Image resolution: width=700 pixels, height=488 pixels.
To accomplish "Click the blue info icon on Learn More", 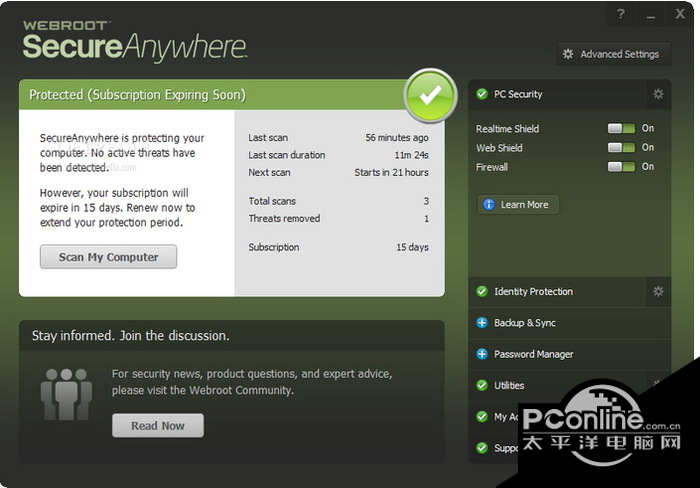I will pyautogui.click(x=489, y=204).
